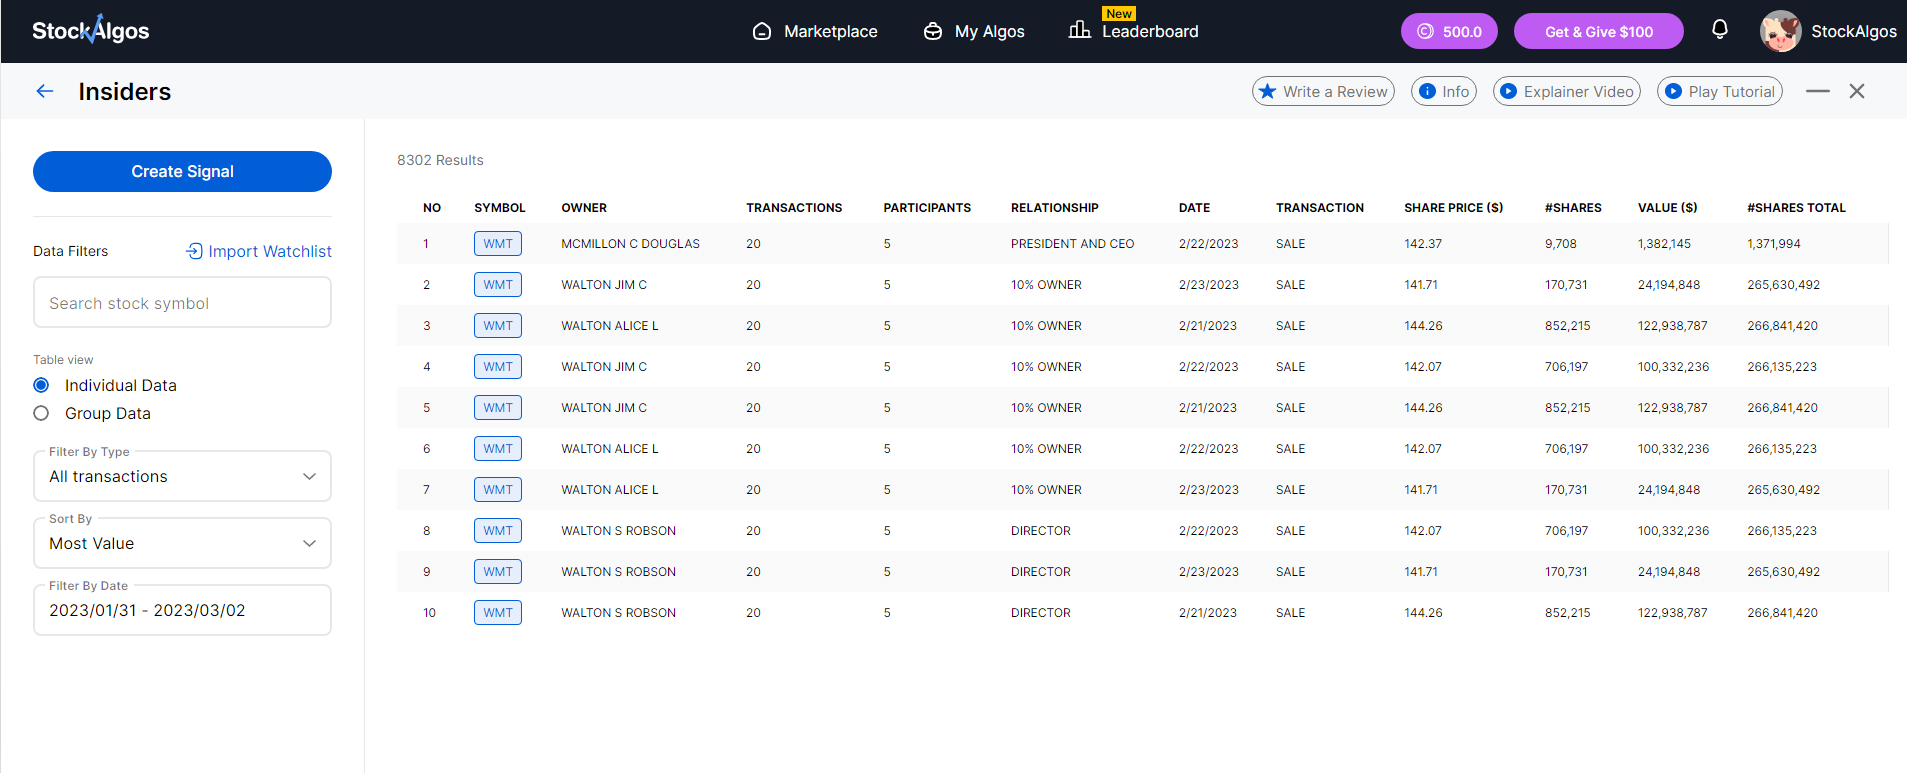The image size is (1907, 773).
Task: Open the My Algos menu
Action: [974, 31]
